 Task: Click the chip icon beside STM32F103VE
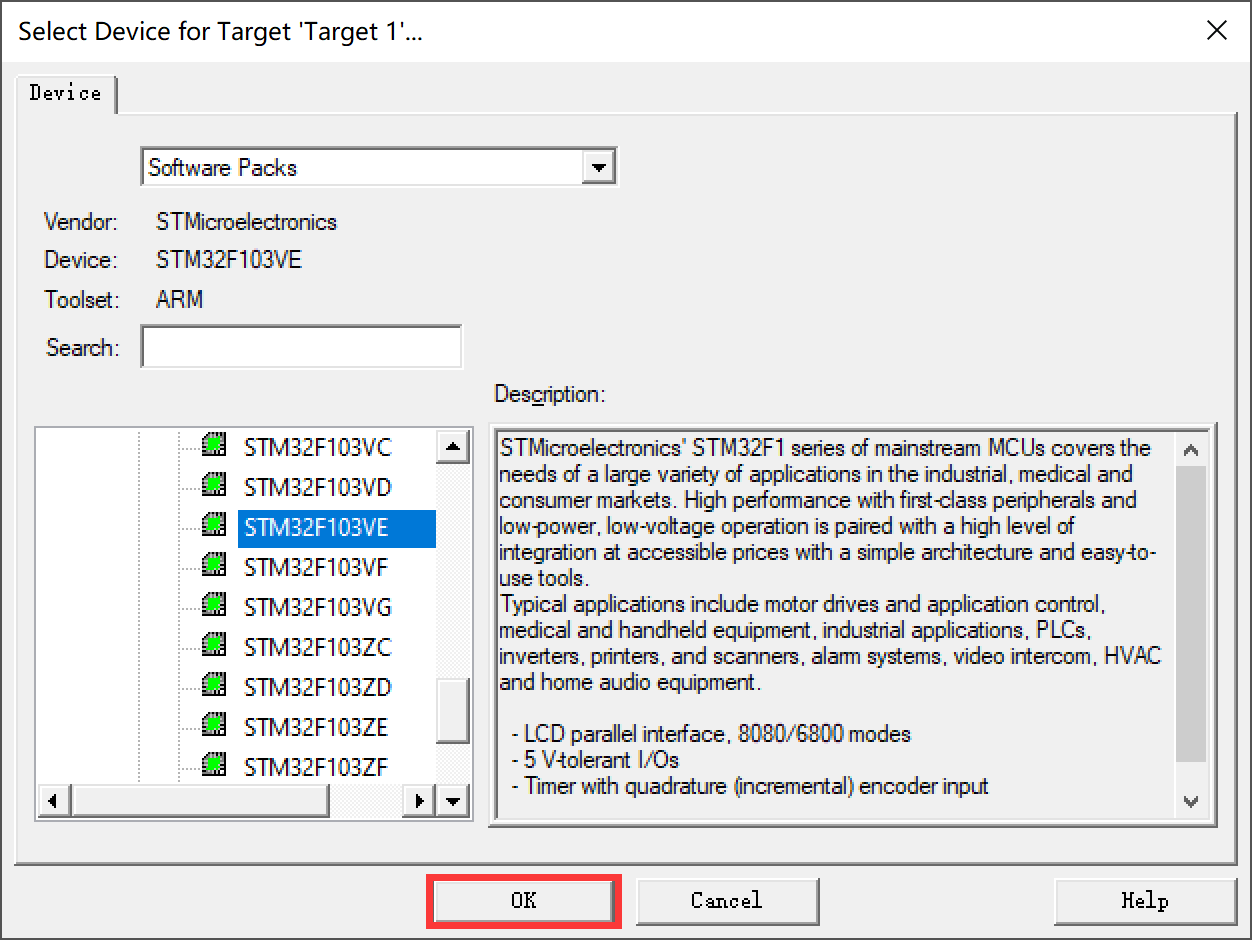pos(213,525)
